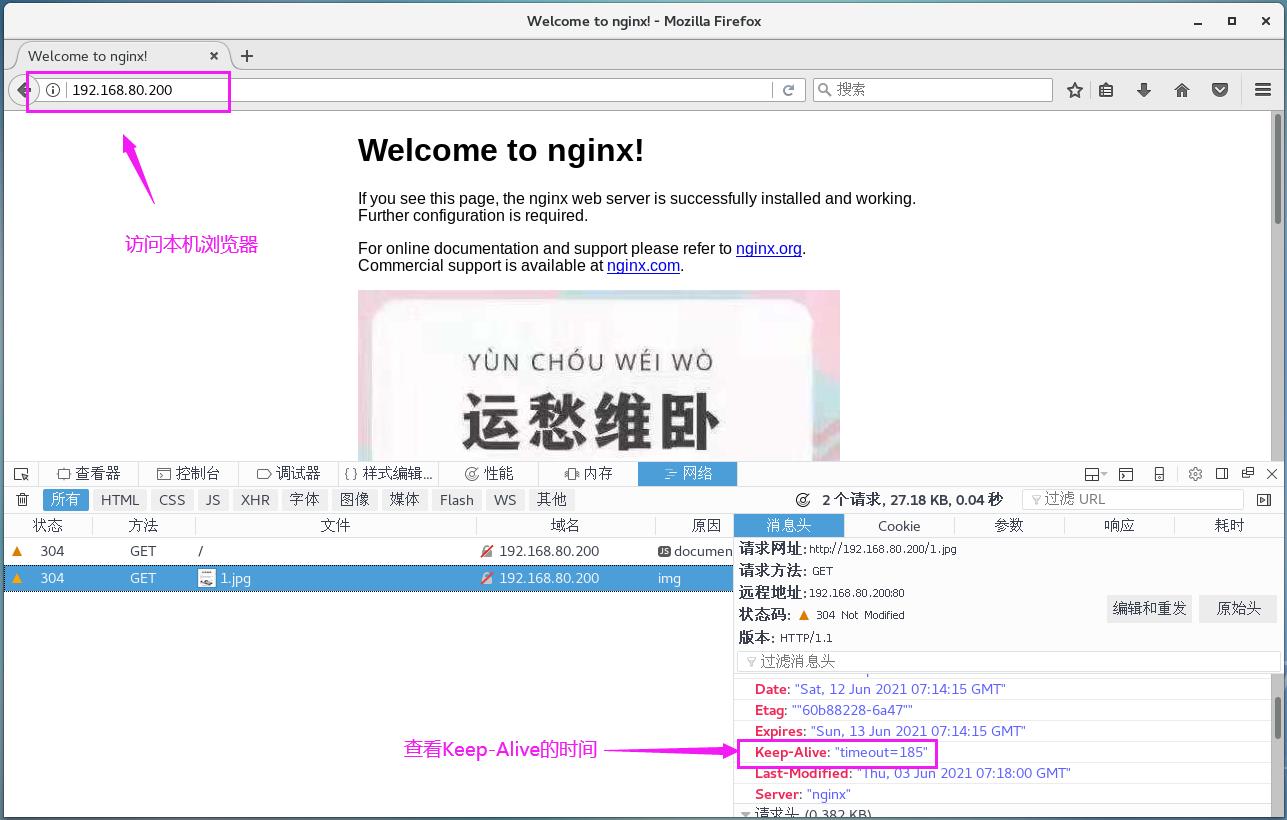Viewport: 1287px width, 820px height.
Task: Show devtools in separate window
Action: coord(1248,474)
